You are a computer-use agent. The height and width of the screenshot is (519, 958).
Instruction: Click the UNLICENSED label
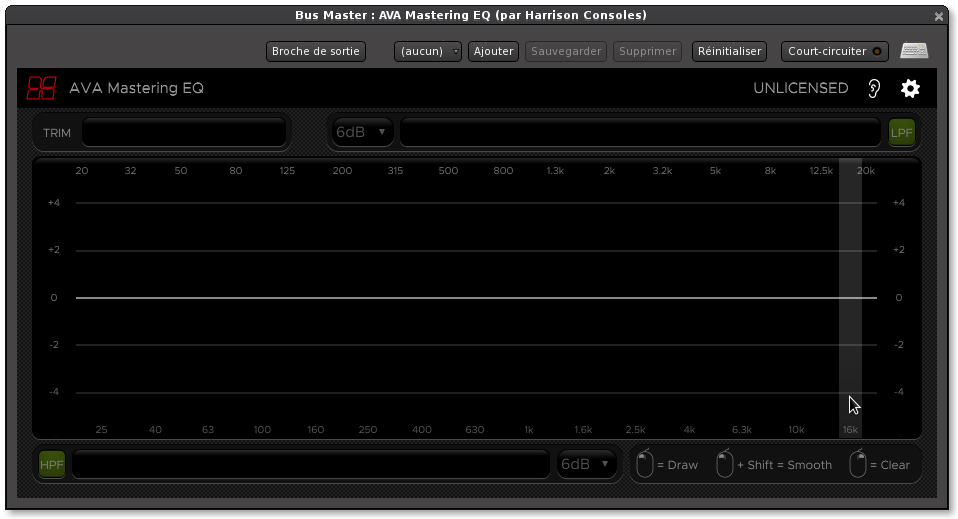(800, 89)
